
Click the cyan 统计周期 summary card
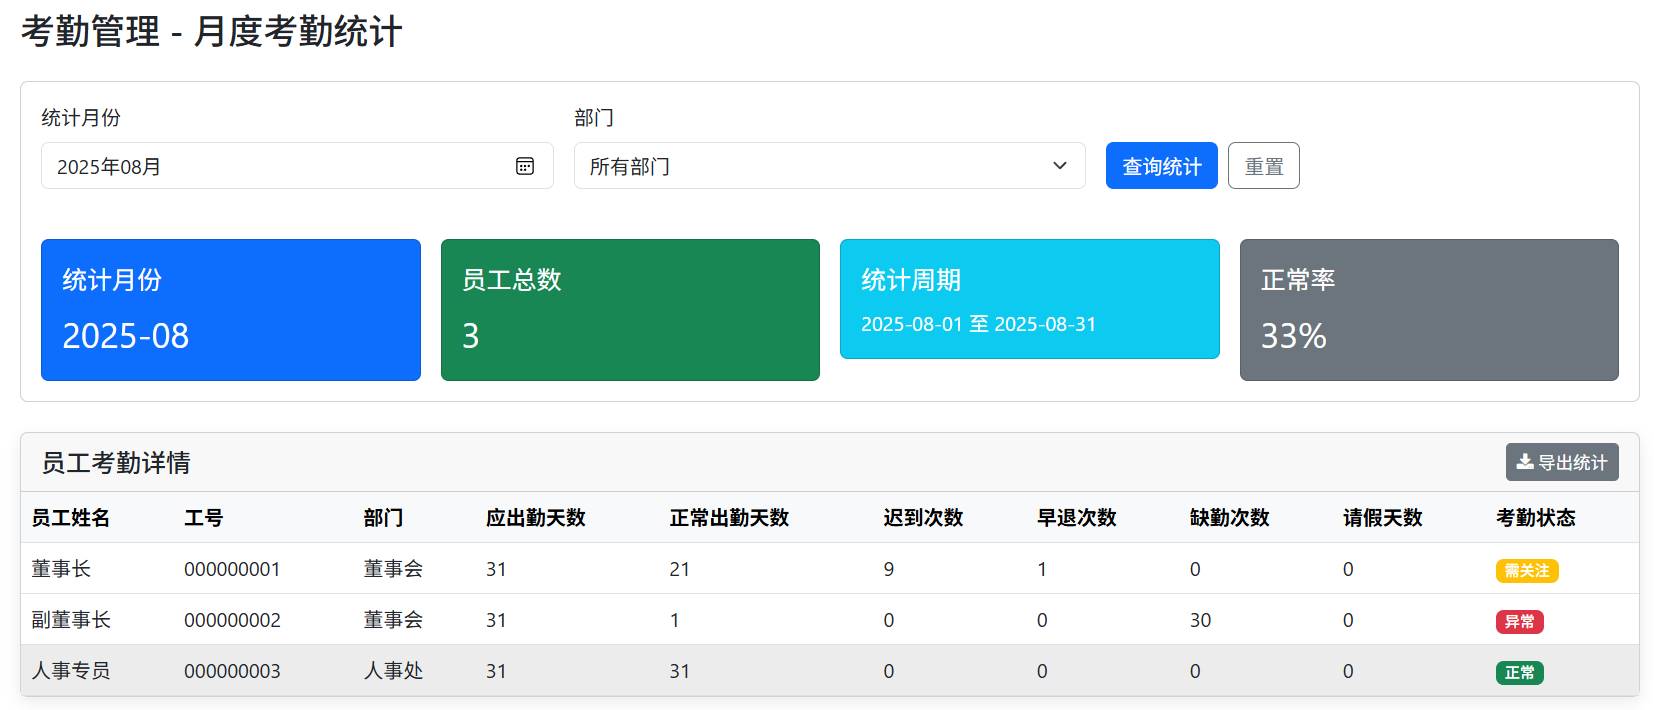pos(1029,299)
